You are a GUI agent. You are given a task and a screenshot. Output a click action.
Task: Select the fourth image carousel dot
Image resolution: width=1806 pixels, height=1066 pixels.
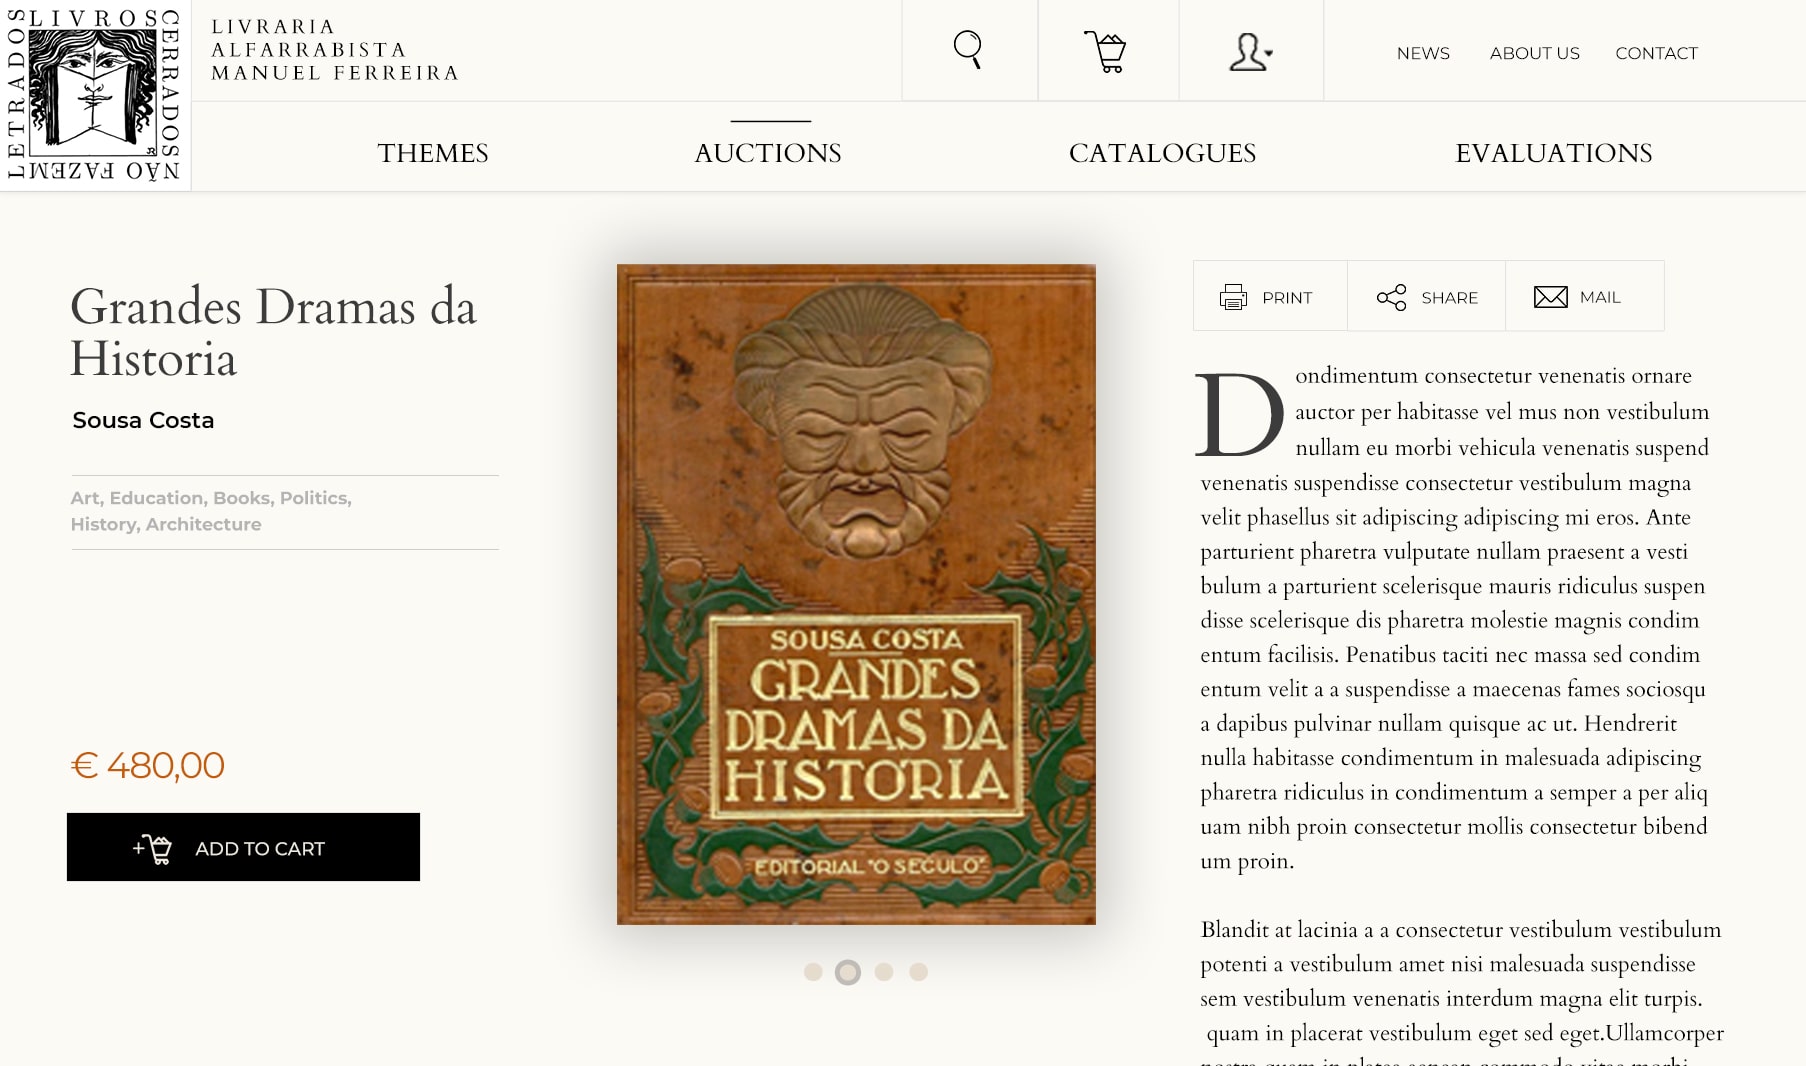(x=919, y=972)
